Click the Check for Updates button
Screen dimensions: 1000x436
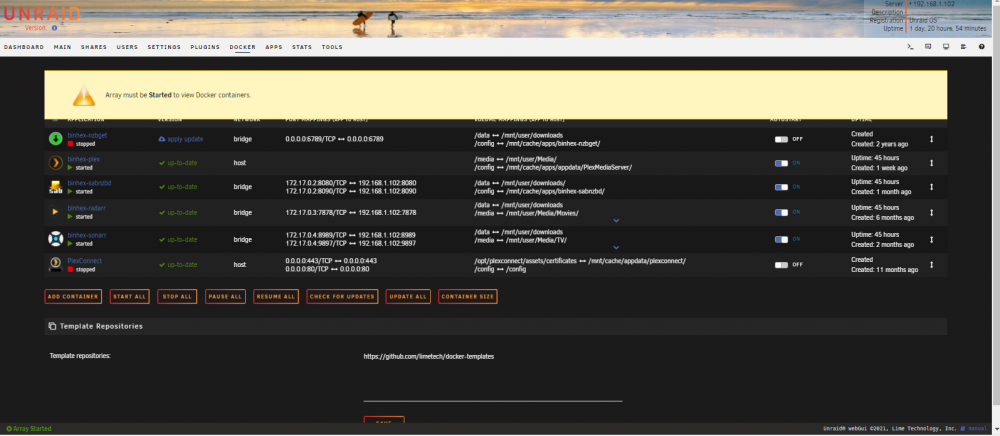342,296
